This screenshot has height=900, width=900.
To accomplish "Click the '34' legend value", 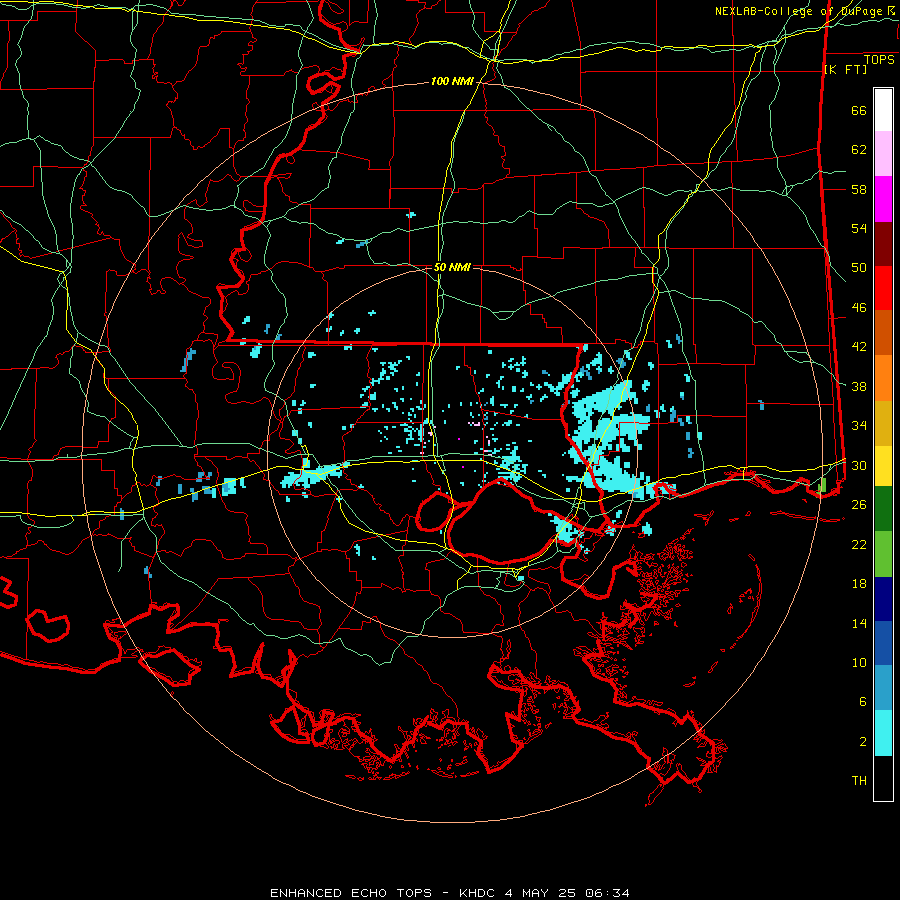I will click(859, 426).
